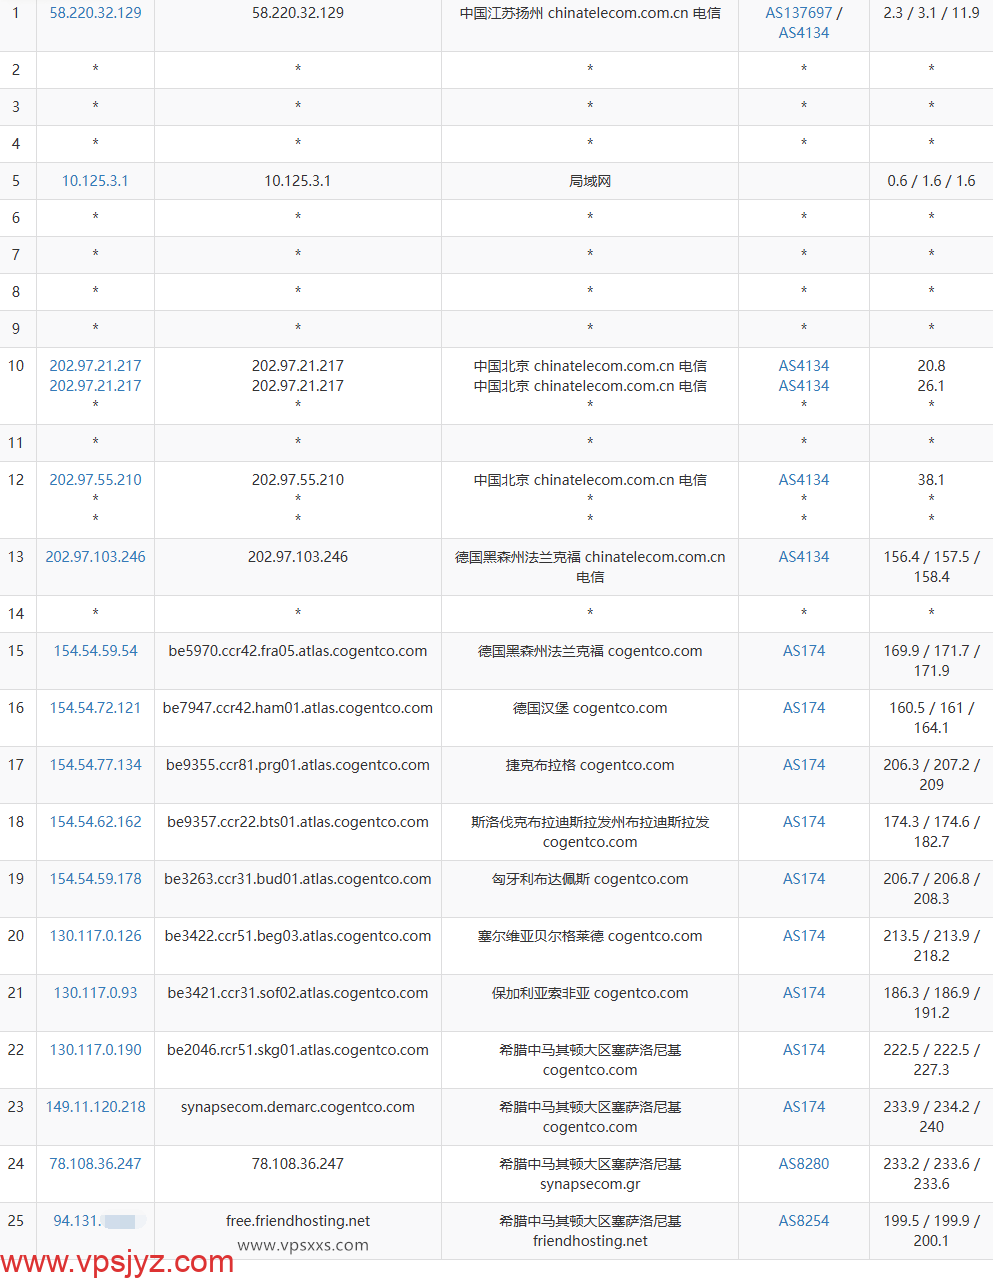Open AS174 link for 154.54.72.121 row
993x1278 pixels.
(x=804, y=708)
